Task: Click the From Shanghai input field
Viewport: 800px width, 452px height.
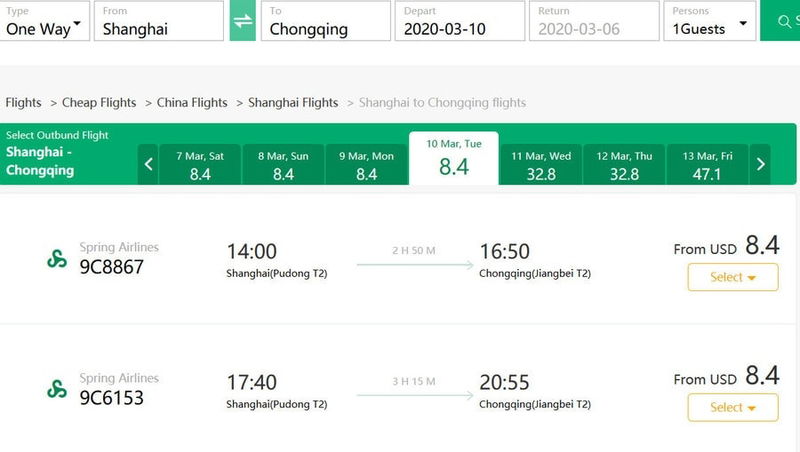Action: tap(159, 20)
